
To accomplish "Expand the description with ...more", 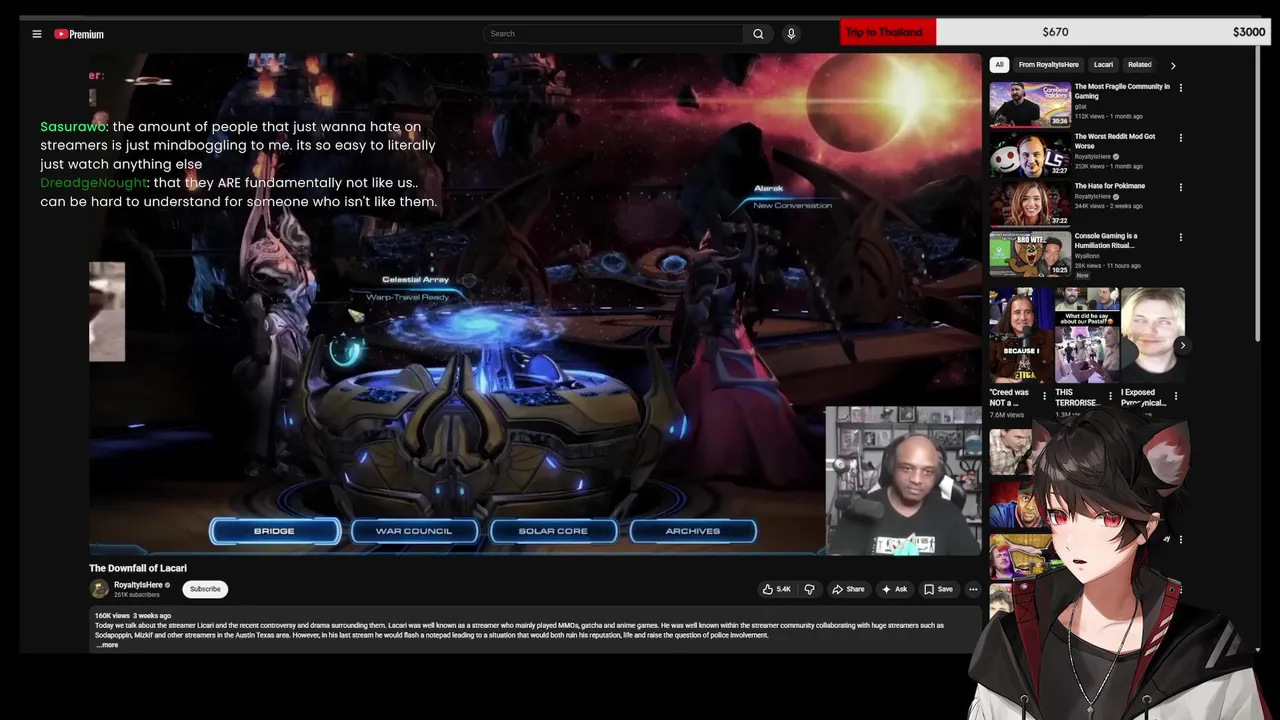I will pyautogui.click(x=107, y=645).
